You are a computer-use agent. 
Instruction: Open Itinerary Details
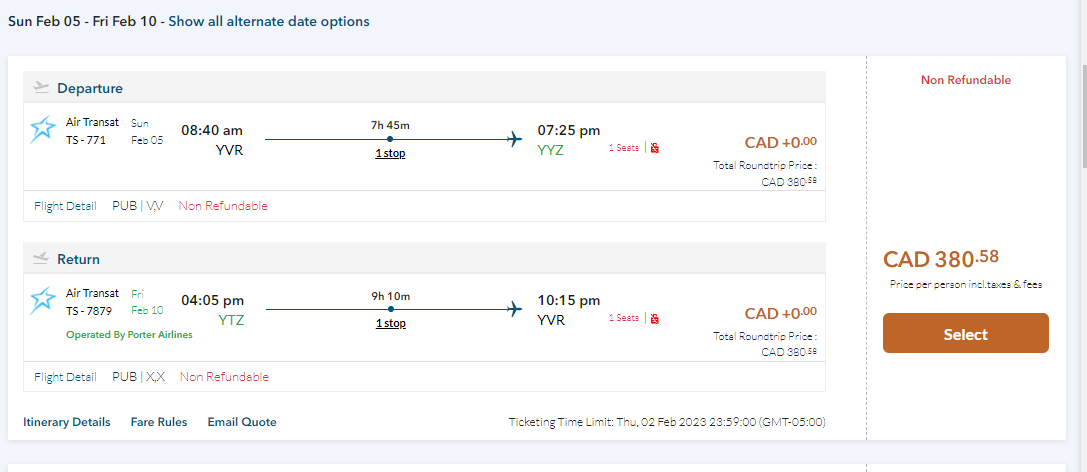click(x=67, y=422)
